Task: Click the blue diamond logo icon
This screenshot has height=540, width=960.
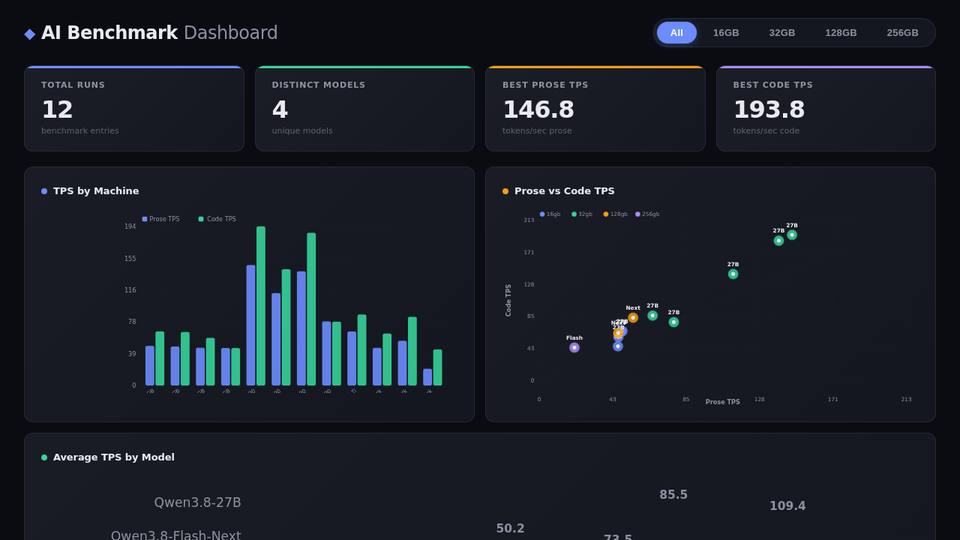Action: click(29, 34)
